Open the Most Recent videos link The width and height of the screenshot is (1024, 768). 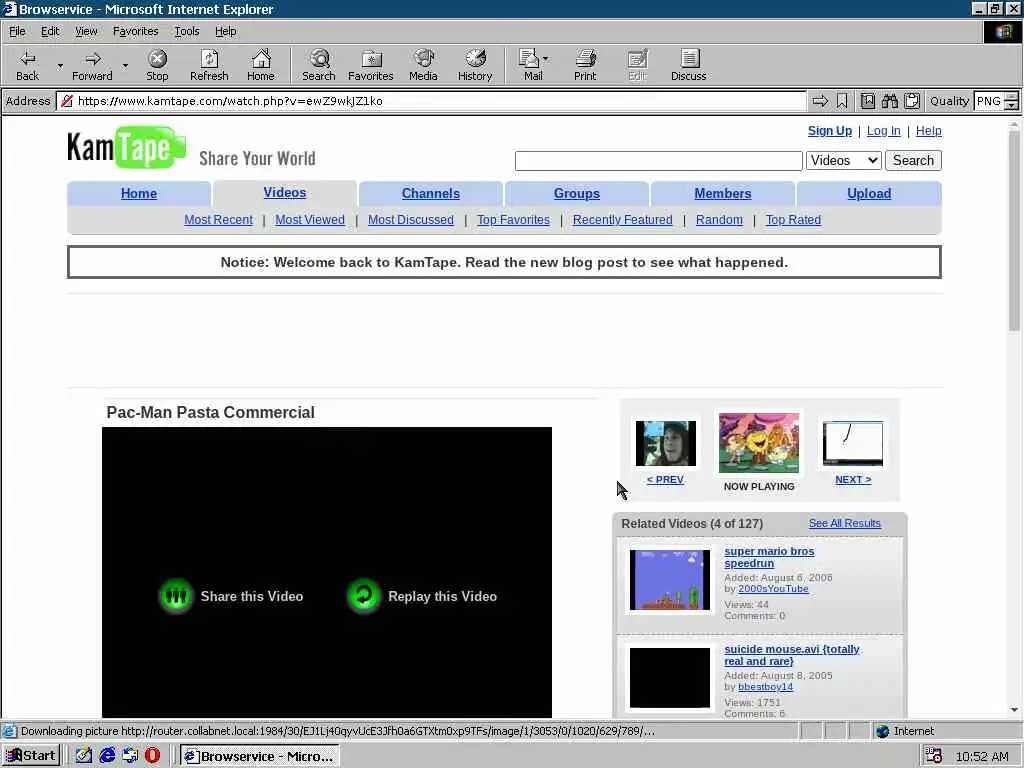pyautogui.click(x=218, y=219)
